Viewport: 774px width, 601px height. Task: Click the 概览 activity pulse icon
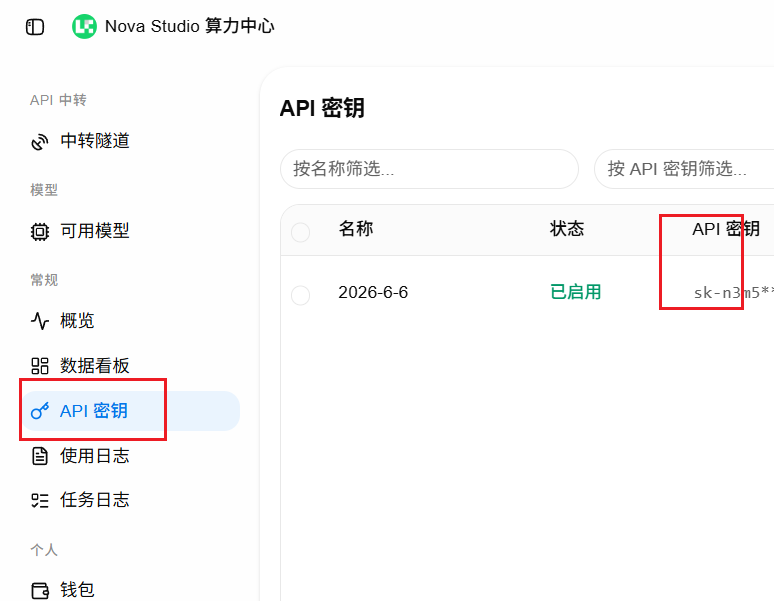[x=39, y=321]
